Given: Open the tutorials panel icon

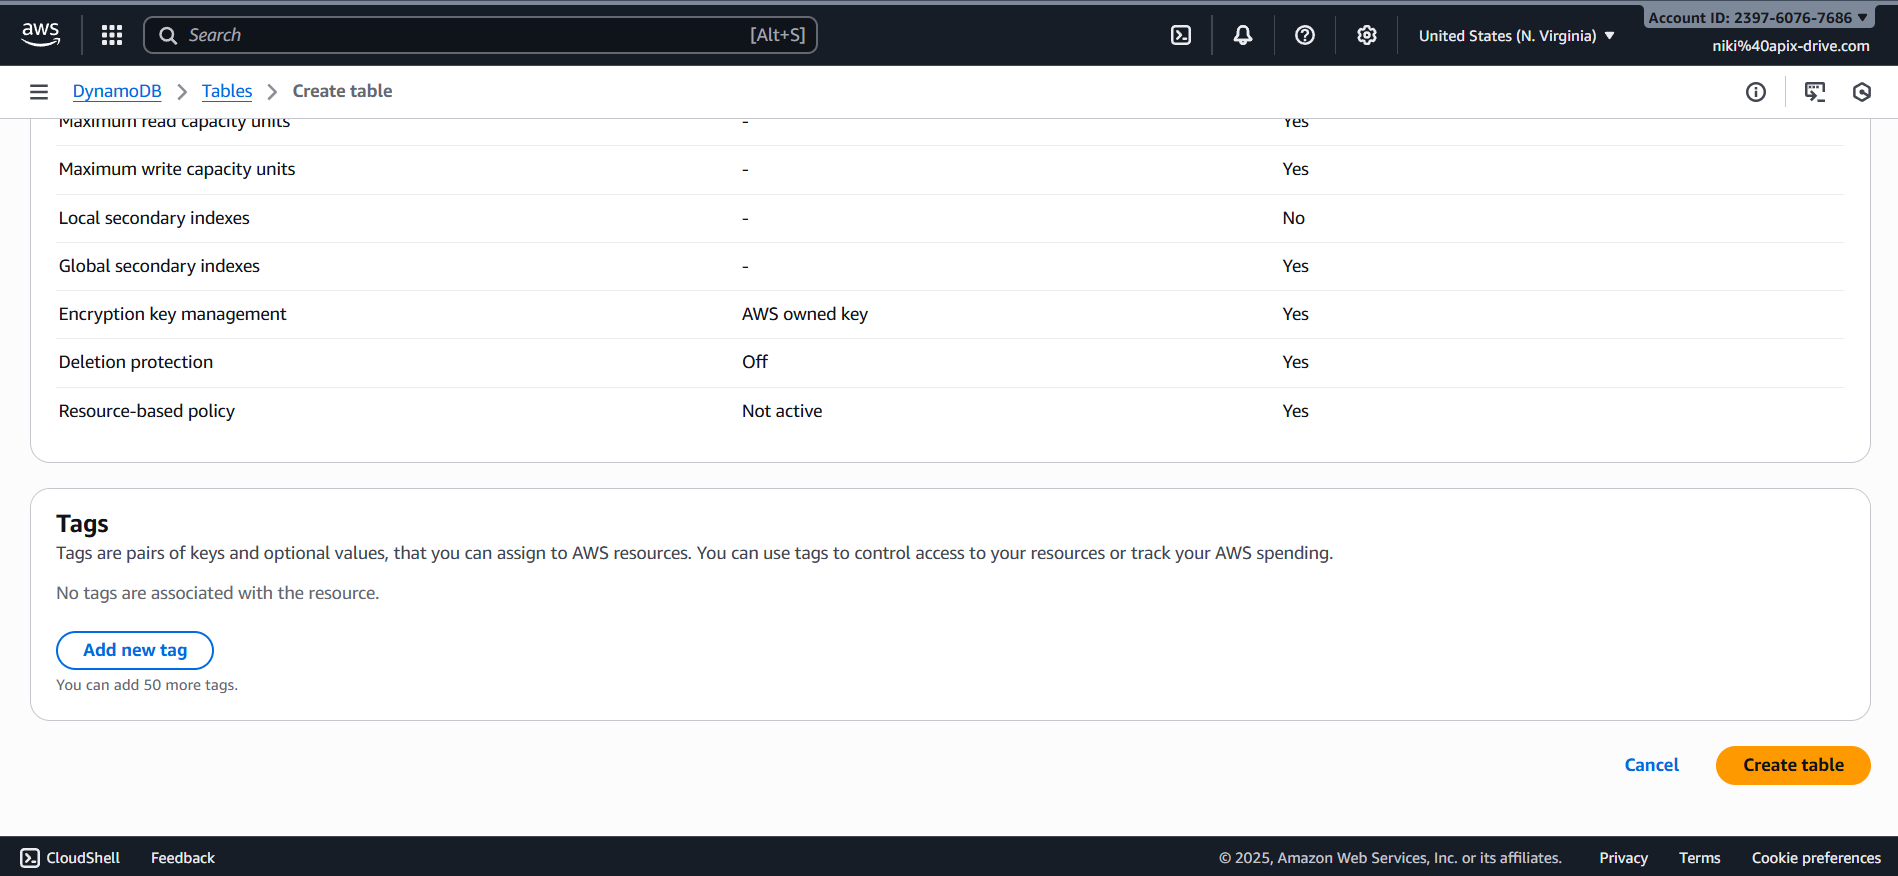Looking at the screenshot, I should coord(1815,92).
